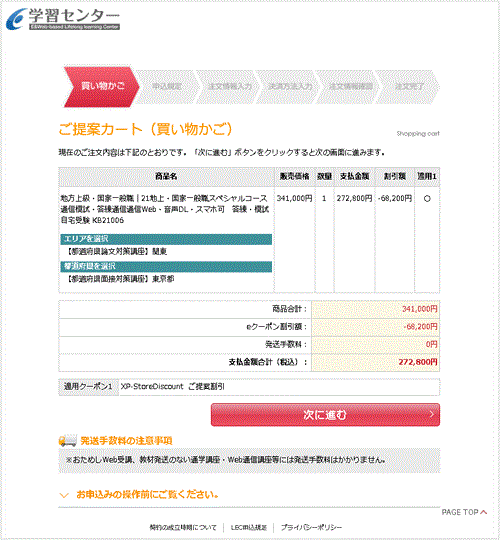This screenshot has height=540, width=500.
Task: Click the delivery truck icon
Action: pos(67,440)
